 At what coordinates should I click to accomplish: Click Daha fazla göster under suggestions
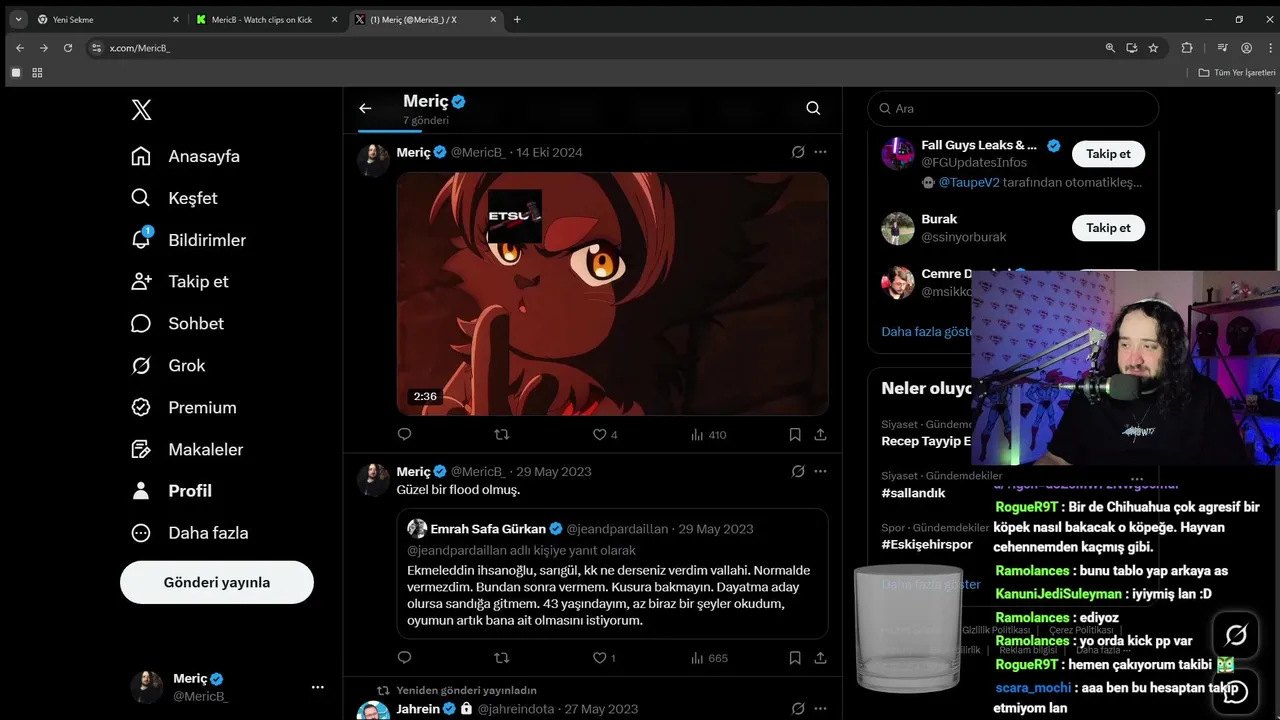coord(926,332)
